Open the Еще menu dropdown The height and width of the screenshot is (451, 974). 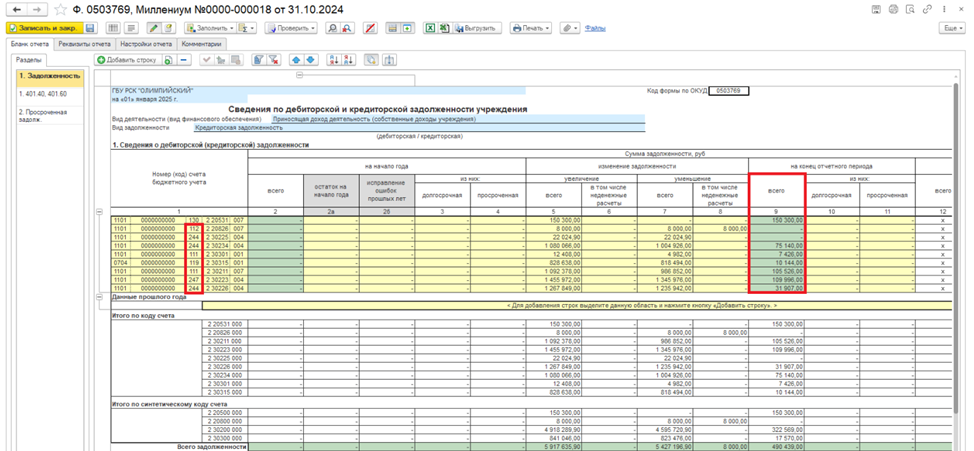953,29
